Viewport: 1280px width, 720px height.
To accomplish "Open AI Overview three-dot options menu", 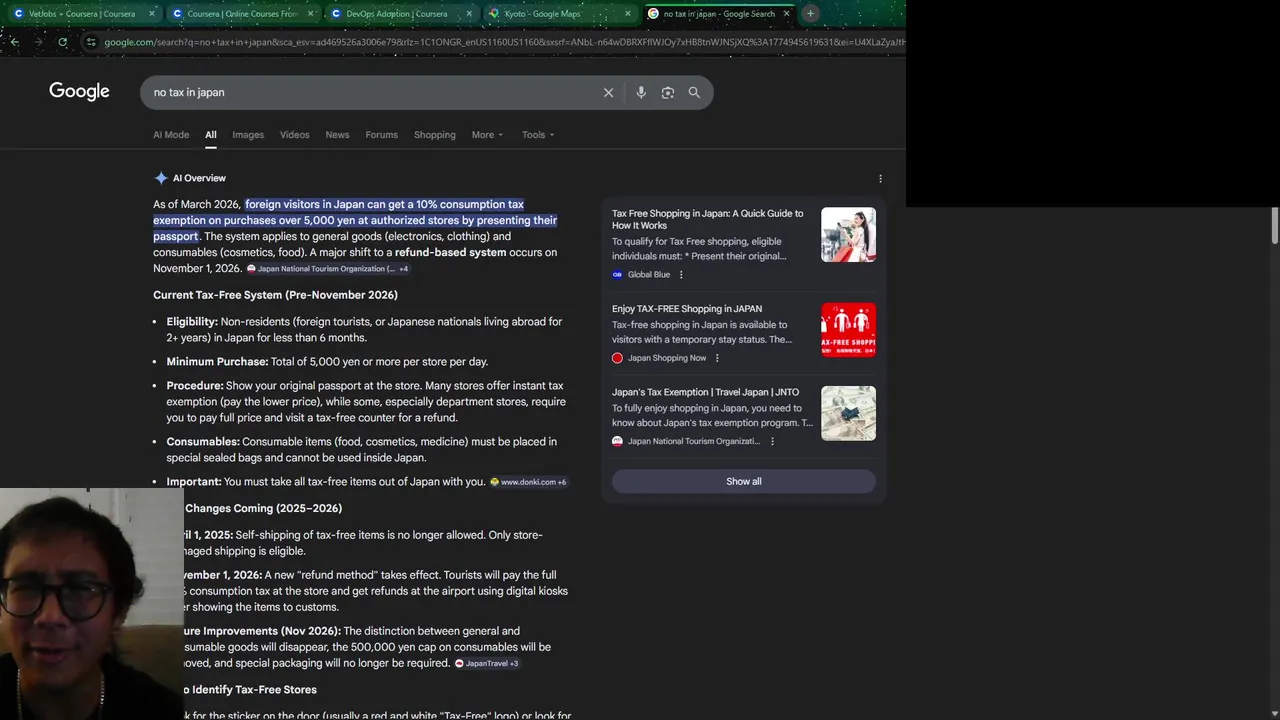I will tap(880, 179).
